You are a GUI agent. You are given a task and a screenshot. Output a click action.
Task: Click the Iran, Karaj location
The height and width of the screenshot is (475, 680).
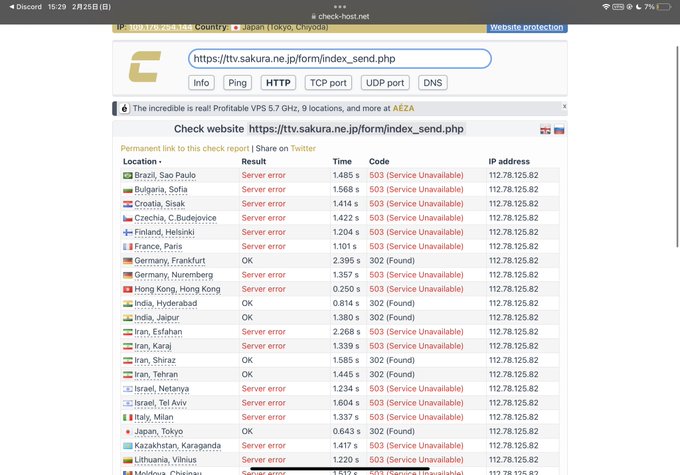[x=153, y=346]
